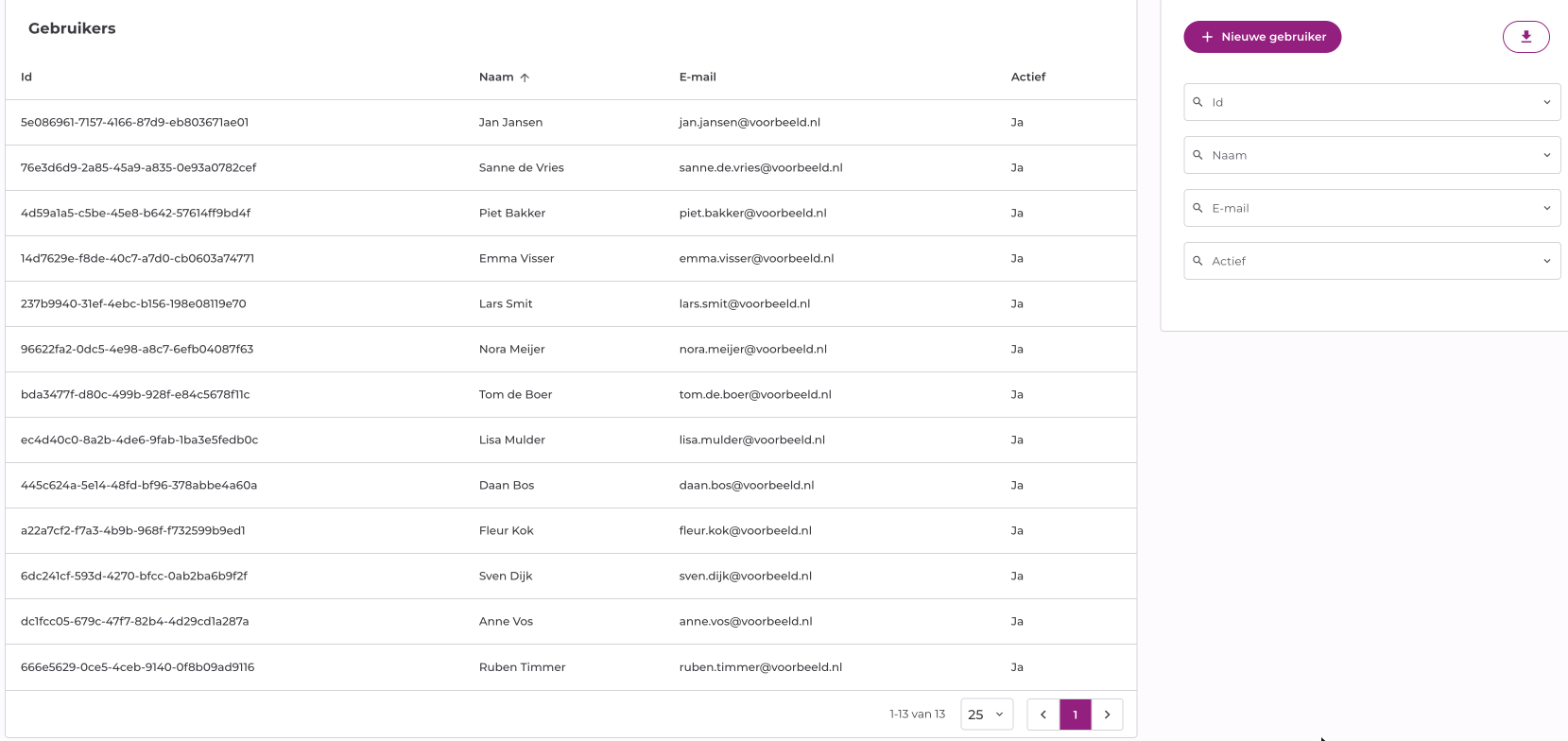
Task: Select page 1 in pagination
Action: click(1075, 714)
